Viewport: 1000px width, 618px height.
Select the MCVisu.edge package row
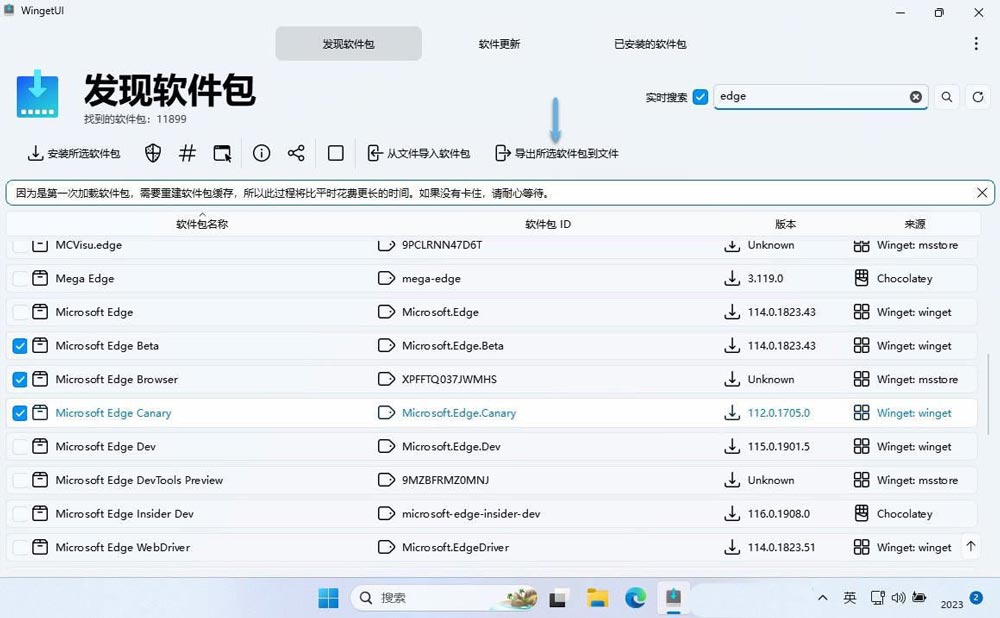tap(492, 245)
